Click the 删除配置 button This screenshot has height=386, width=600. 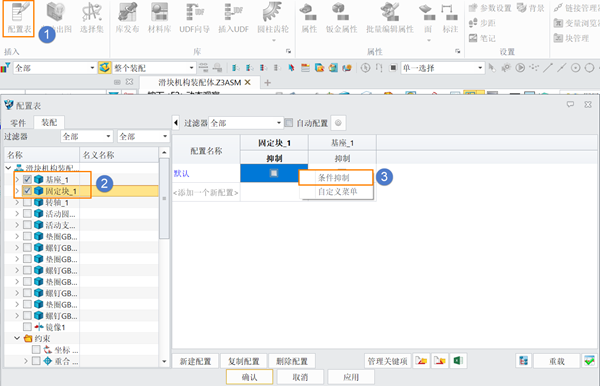pyautogui.click(x=292, y=361)
